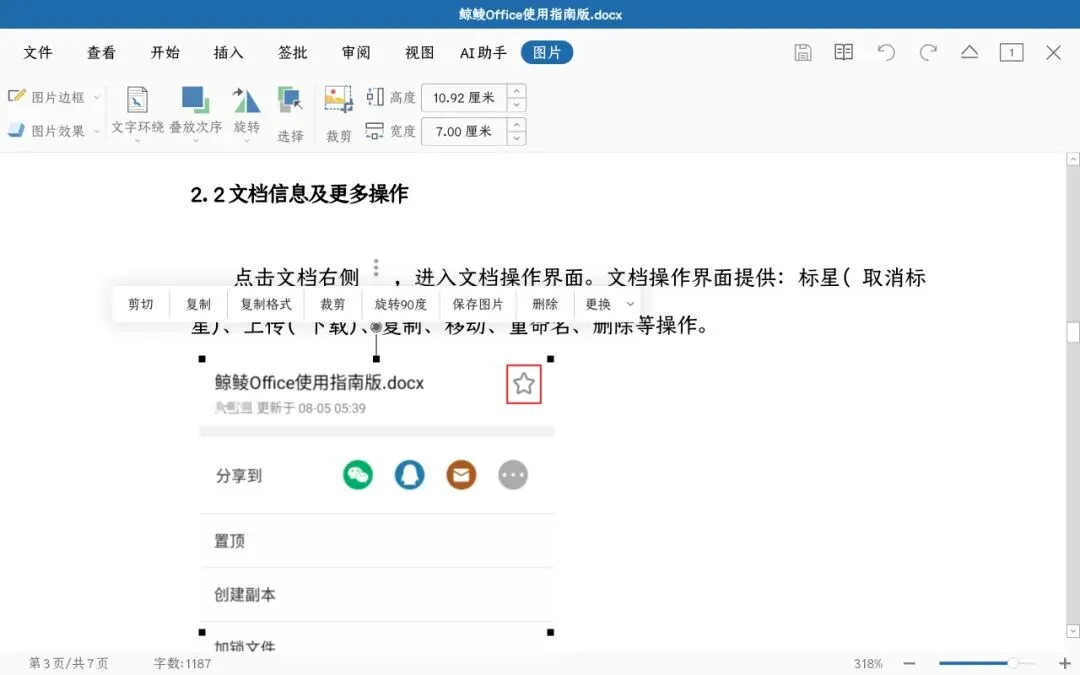Click the 创建副本 row in the image

(377, 594)
